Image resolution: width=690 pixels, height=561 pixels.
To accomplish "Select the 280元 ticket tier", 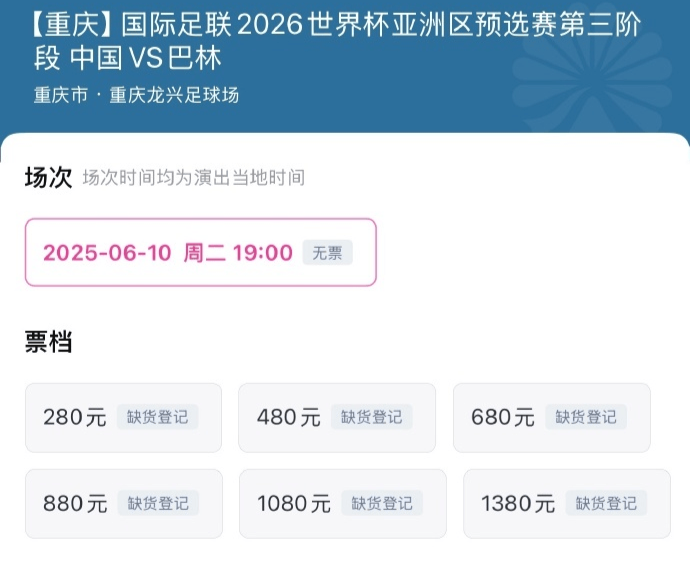I will pyautogui.click(x=123, y=418).
